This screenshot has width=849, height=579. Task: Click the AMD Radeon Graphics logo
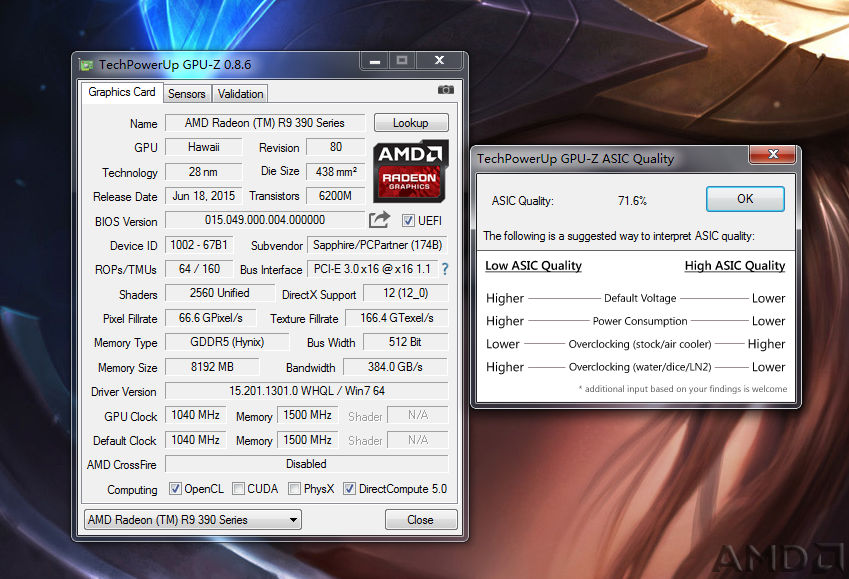coord(410,171)
